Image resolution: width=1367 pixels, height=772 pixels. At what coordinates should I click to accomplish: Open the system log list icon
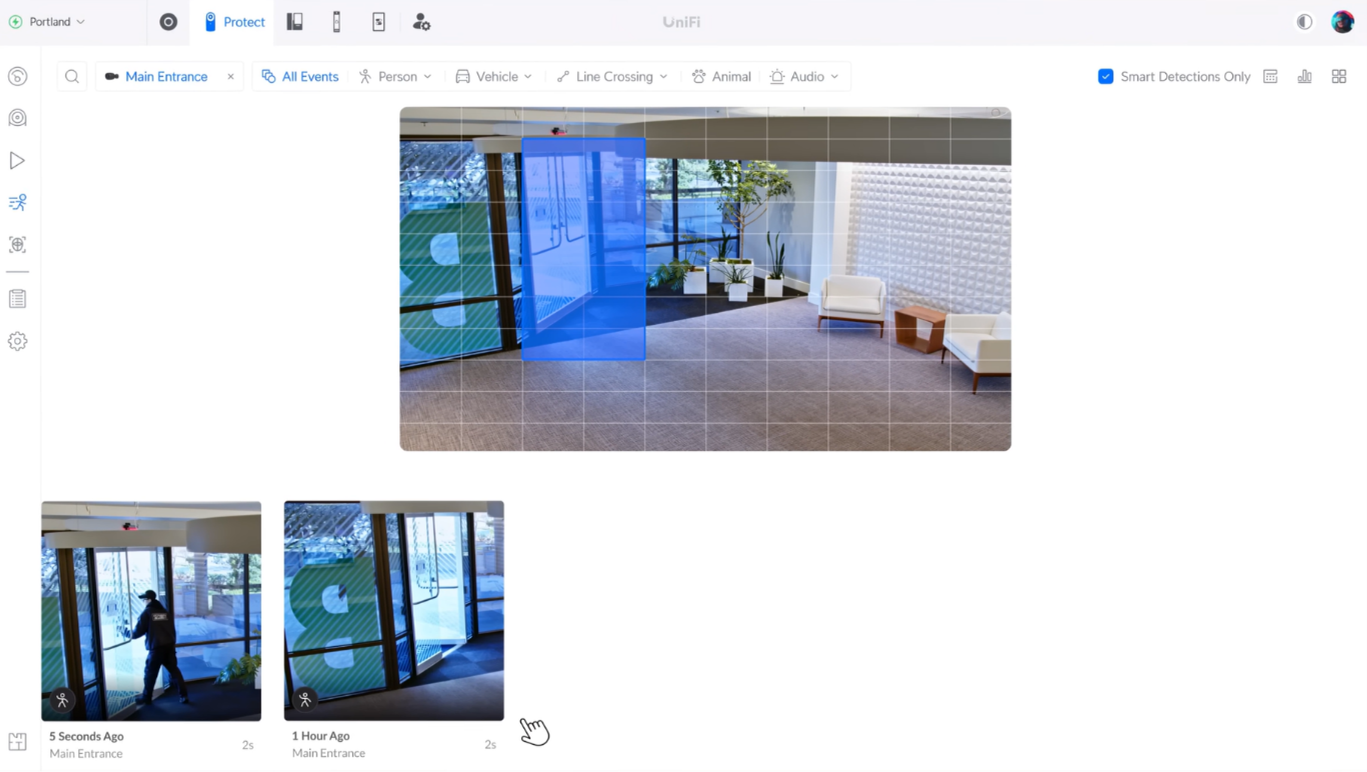(x=17, y=299)
